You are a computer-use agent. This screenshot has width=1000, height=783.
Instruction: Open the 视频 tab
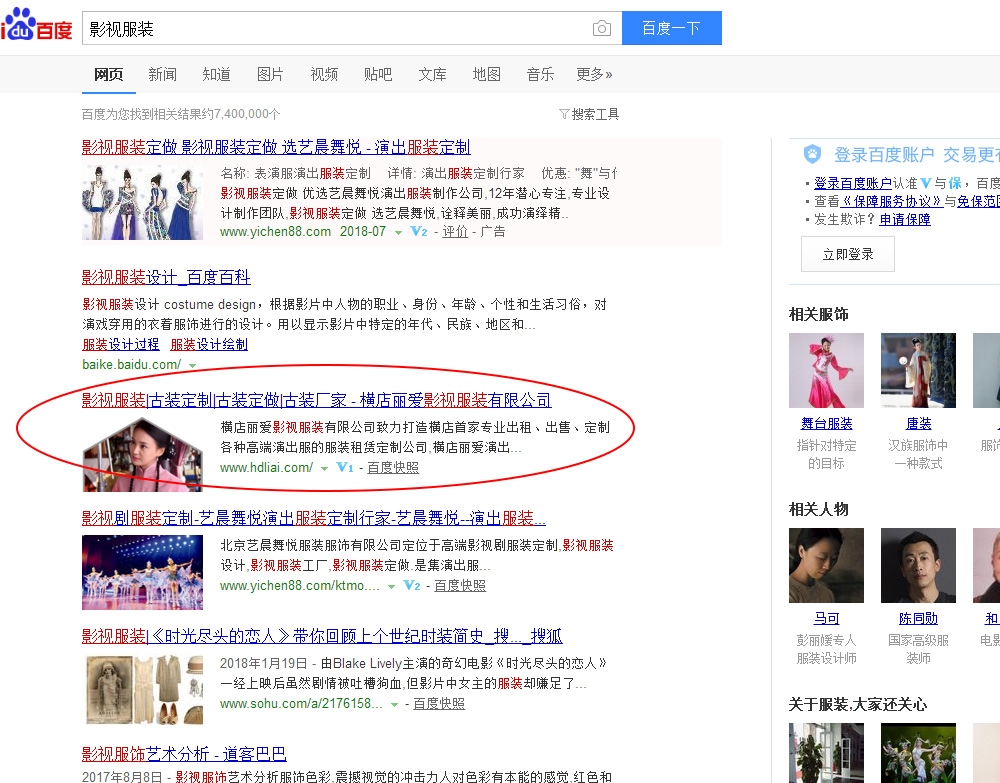(x=324, y=75)
